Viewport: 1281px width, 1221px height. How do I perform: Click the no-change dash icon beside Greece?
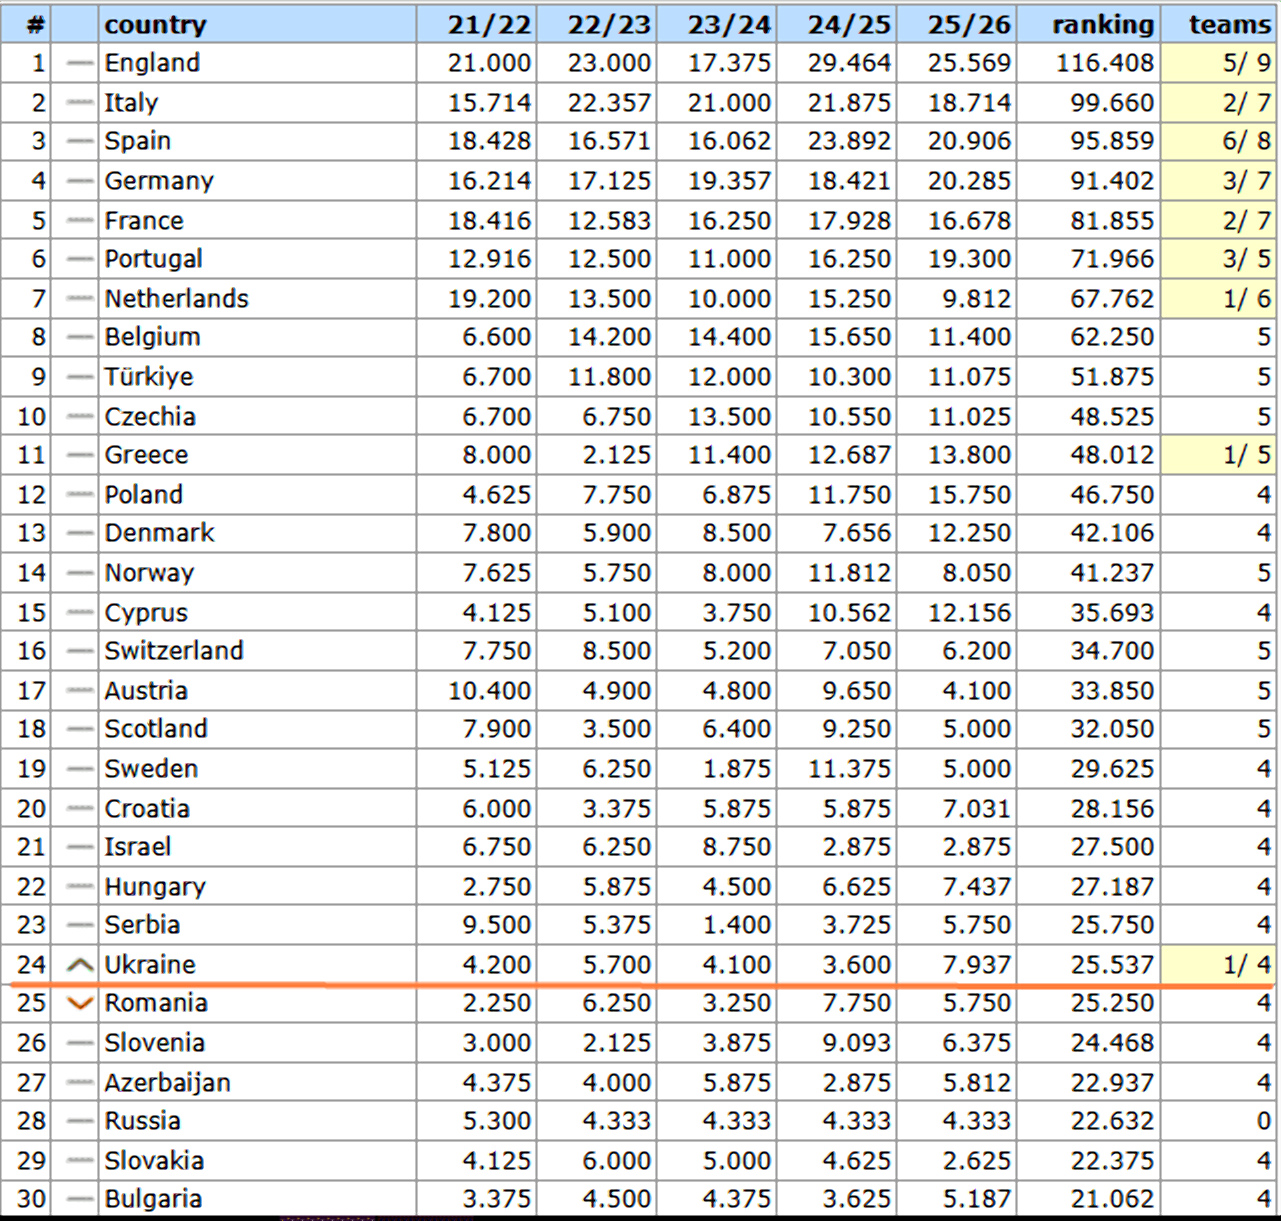(x=79, y=455)
